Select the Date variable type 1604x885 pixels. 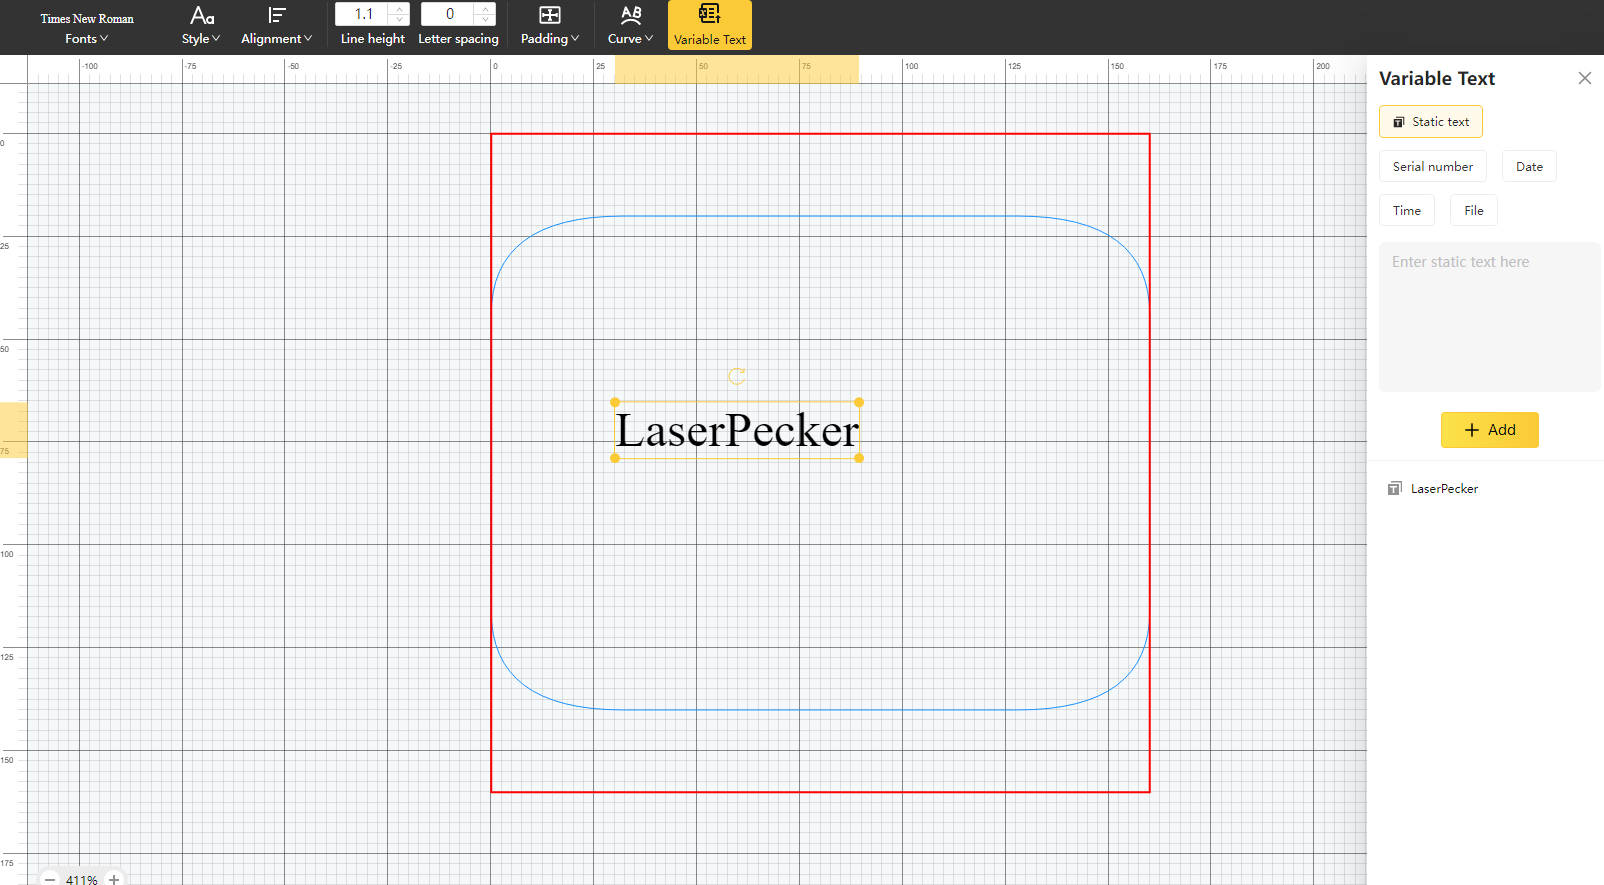pos(1529,166)
